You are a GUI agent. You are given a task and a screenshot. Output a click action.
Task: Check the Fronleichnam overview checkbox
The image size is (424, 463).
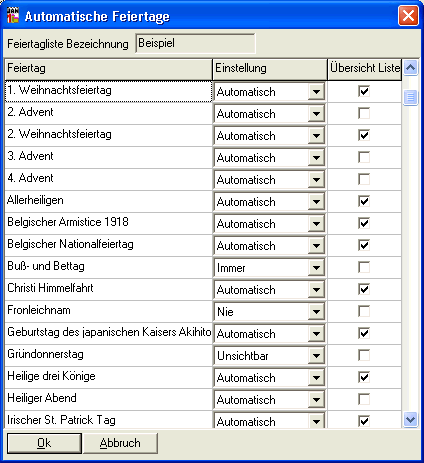click(x=364, y=311)
